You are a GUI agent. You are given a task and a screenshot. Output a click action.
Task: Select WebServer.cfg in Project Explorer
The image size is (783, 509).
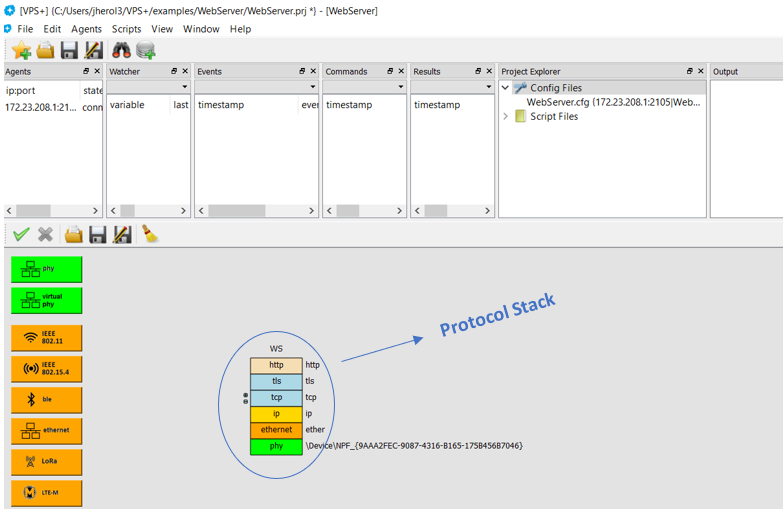click(613, 102)
